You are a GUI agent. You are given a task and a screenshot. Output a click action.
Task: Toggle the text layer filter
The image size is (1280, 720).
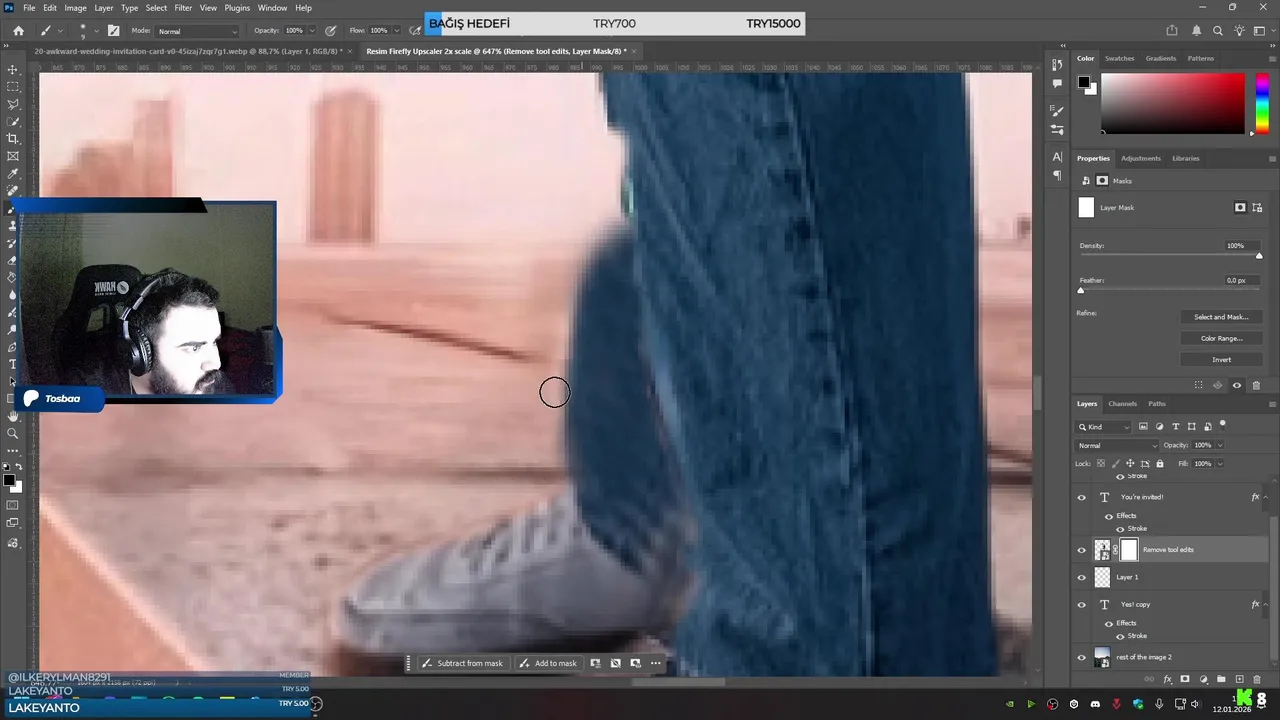pyautogui.click(x=1175, y=427)
